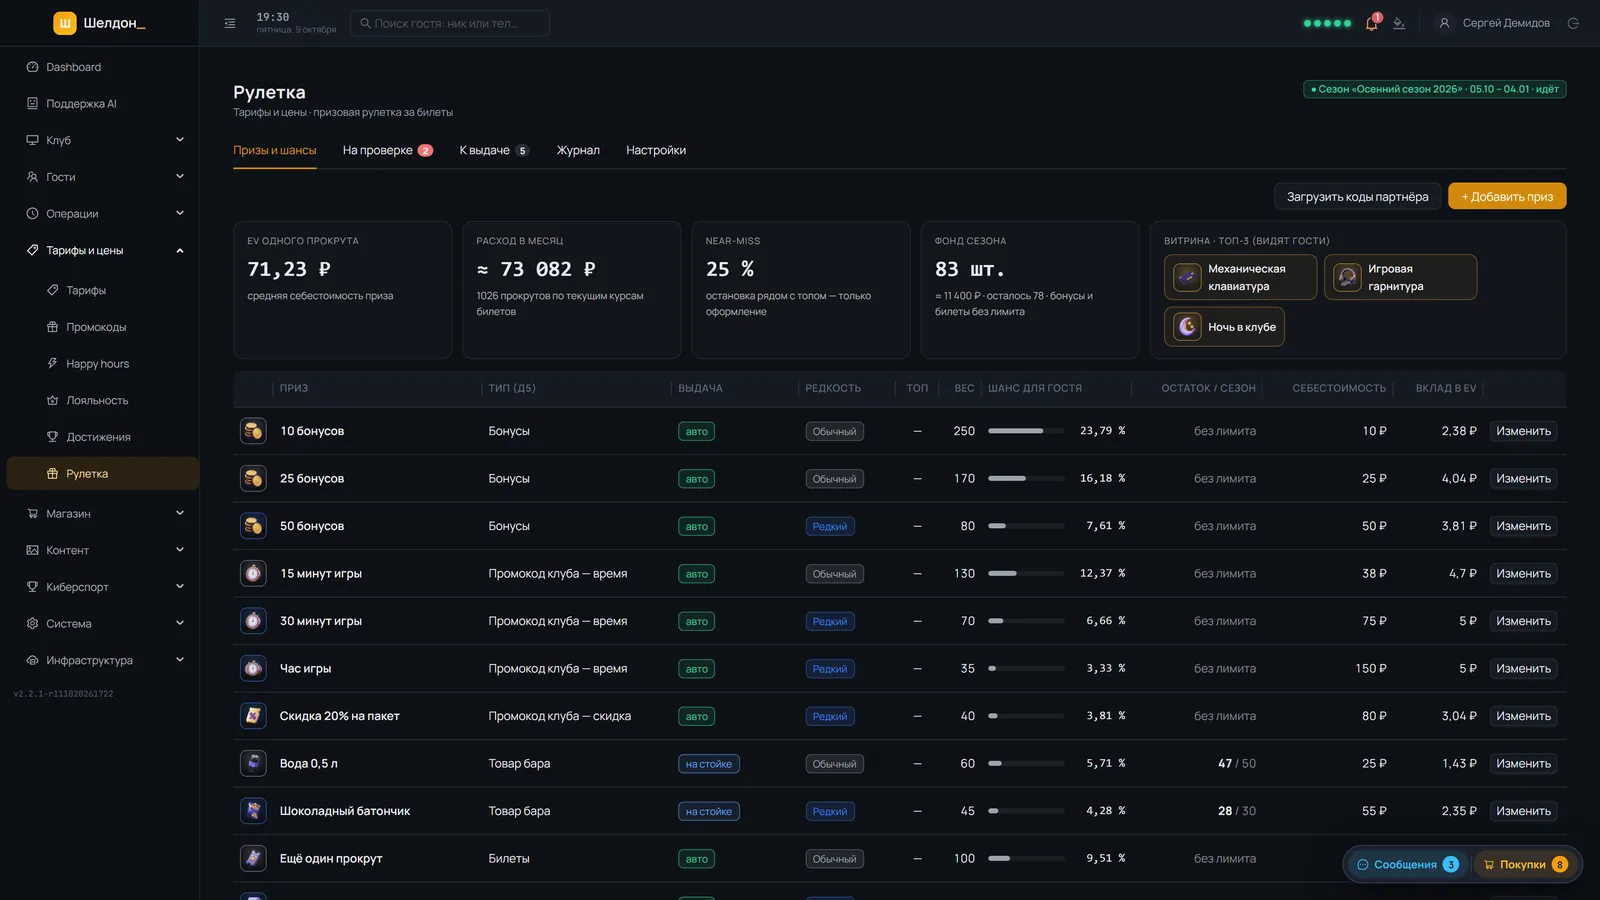Click Изменить for 50 бонусов row
The image size is (1600, 900).
coord(1523,526)
